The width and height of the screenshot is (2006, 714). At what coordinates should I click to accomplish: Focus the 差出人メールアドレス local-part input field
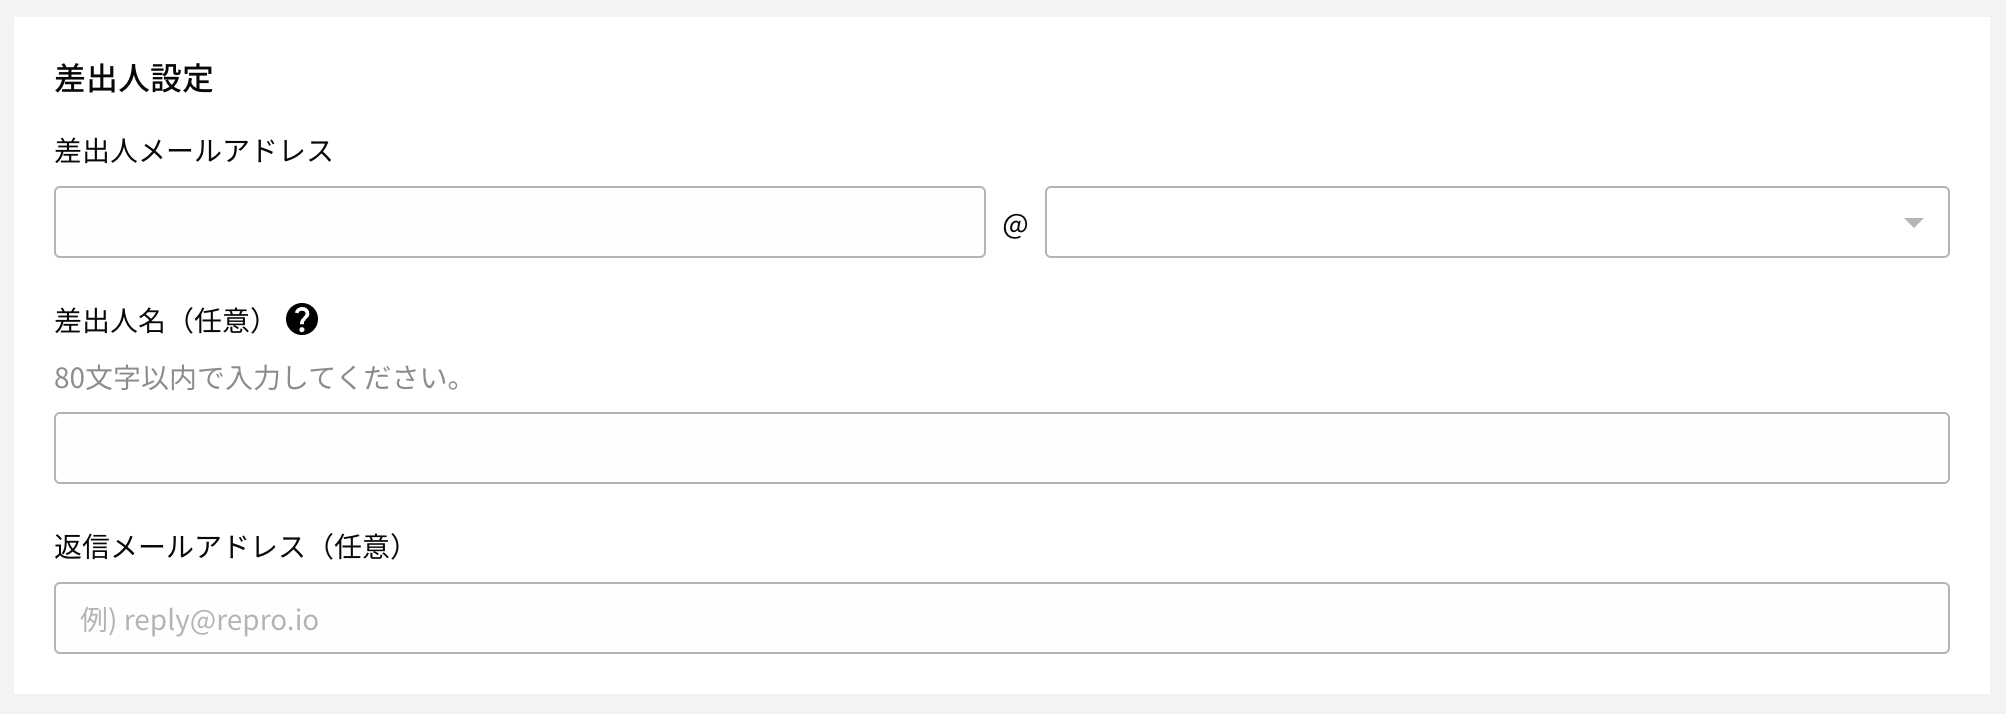click(520, 222)
